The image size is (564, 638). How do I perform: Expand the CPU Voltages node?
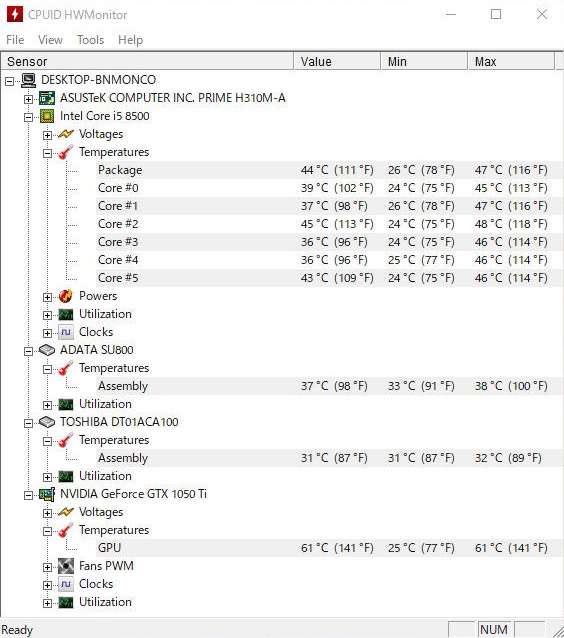(47, 135)
